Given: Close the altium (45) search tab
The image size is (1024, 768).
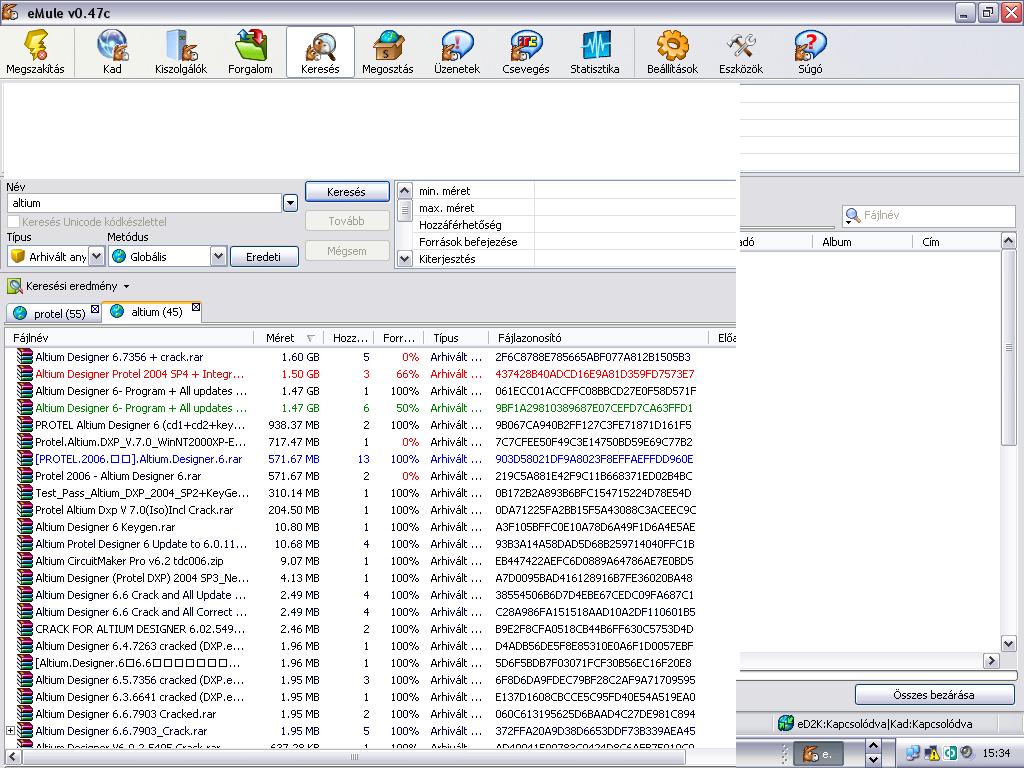Looking at the screenshot, I should click(196, 308).
